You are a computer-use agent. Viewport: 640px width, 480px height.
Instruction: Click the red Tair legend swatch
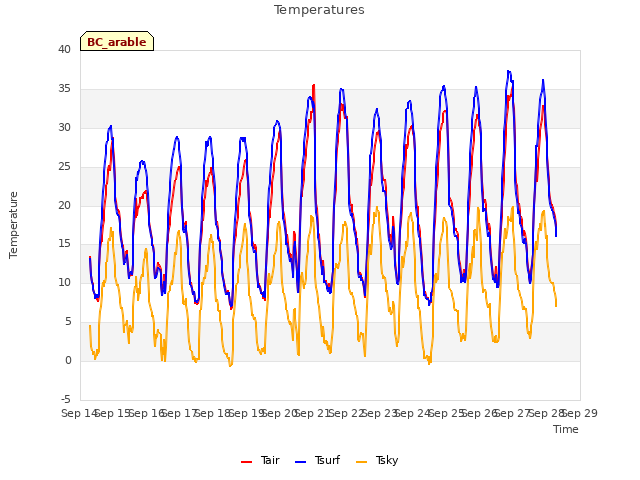coord(247,462)
